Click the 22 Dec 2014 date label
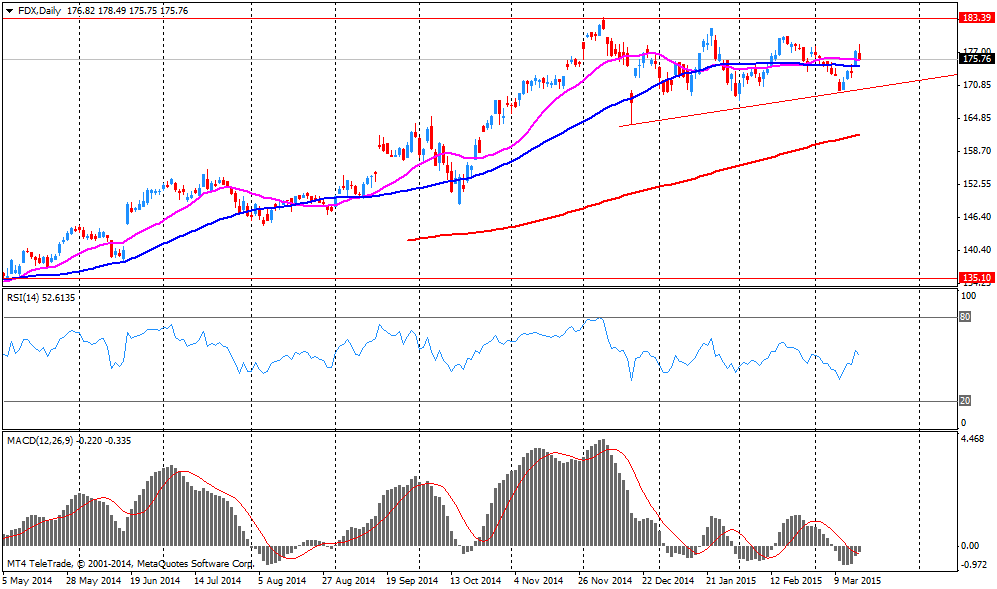The width and height of the screenshot is (997, 589). point(668,581)
